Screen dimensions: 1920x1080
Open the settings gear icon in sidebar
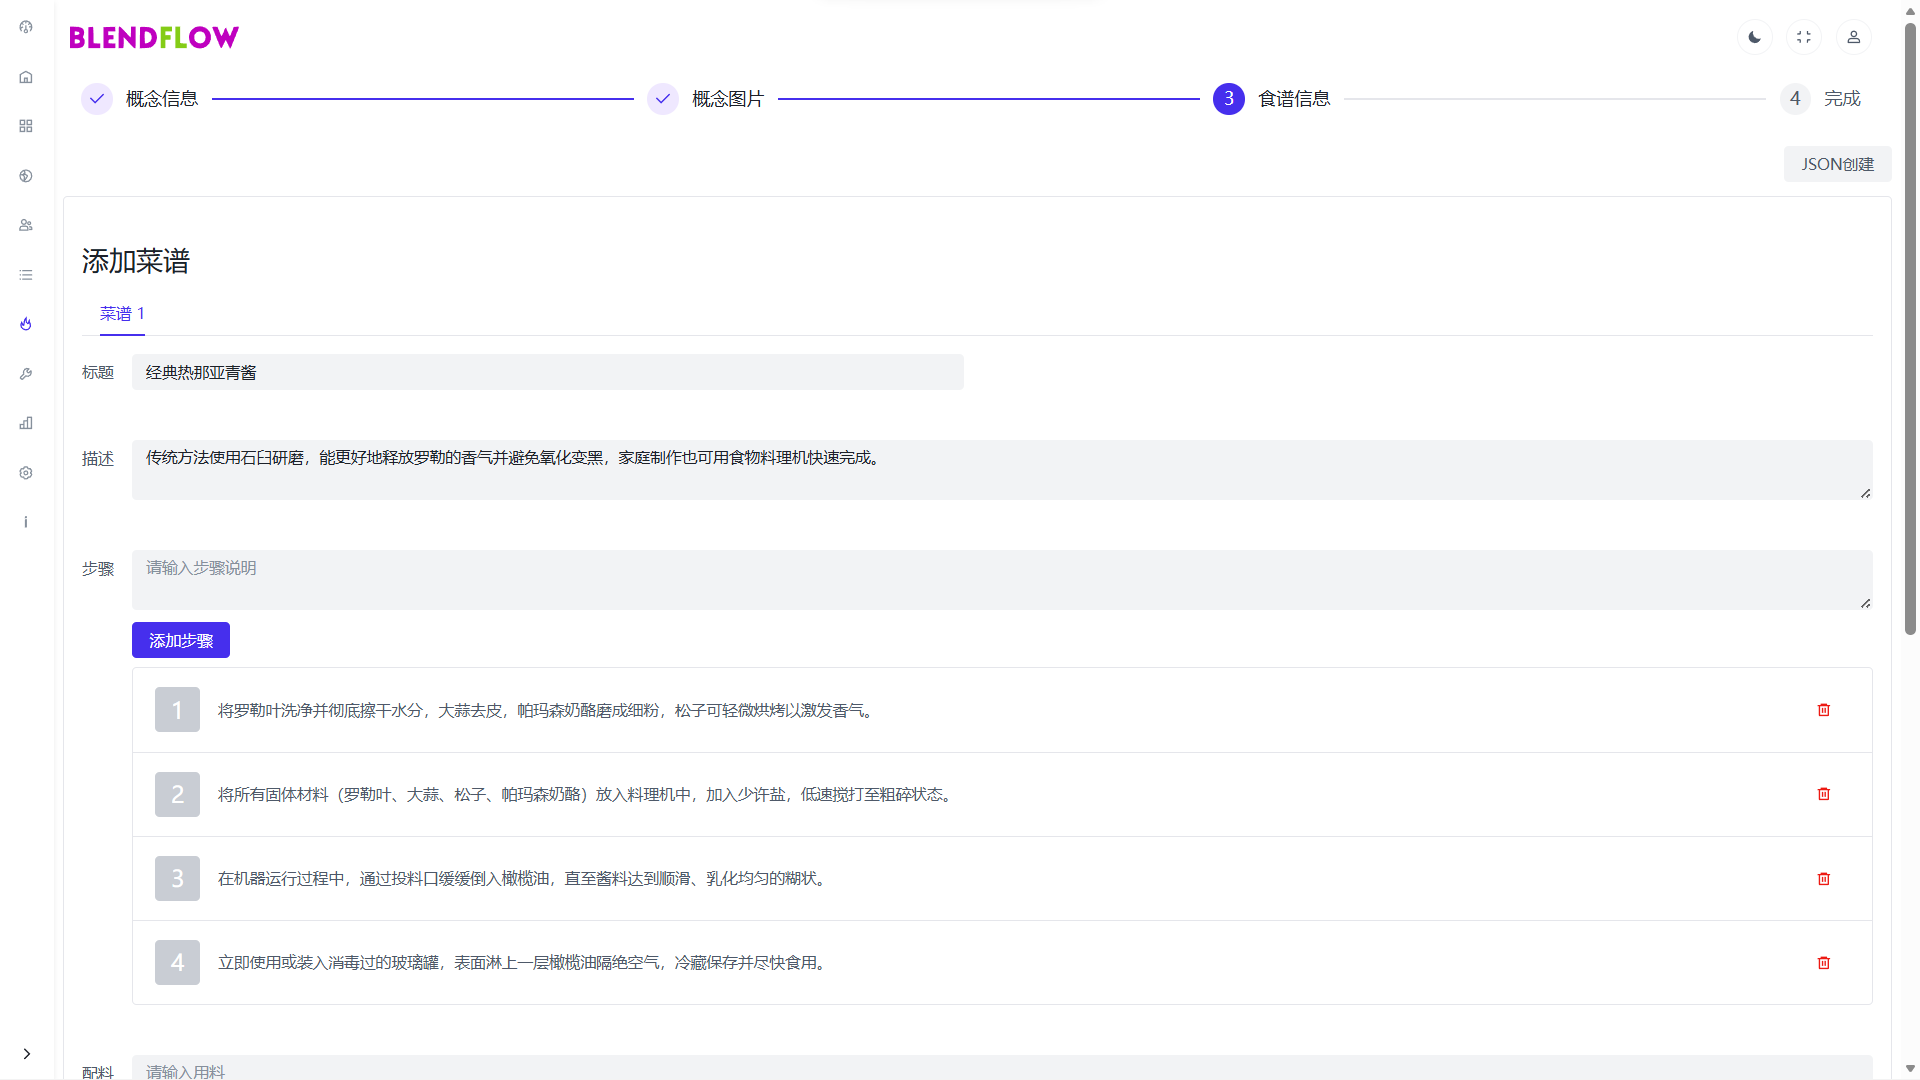point(26,473)
